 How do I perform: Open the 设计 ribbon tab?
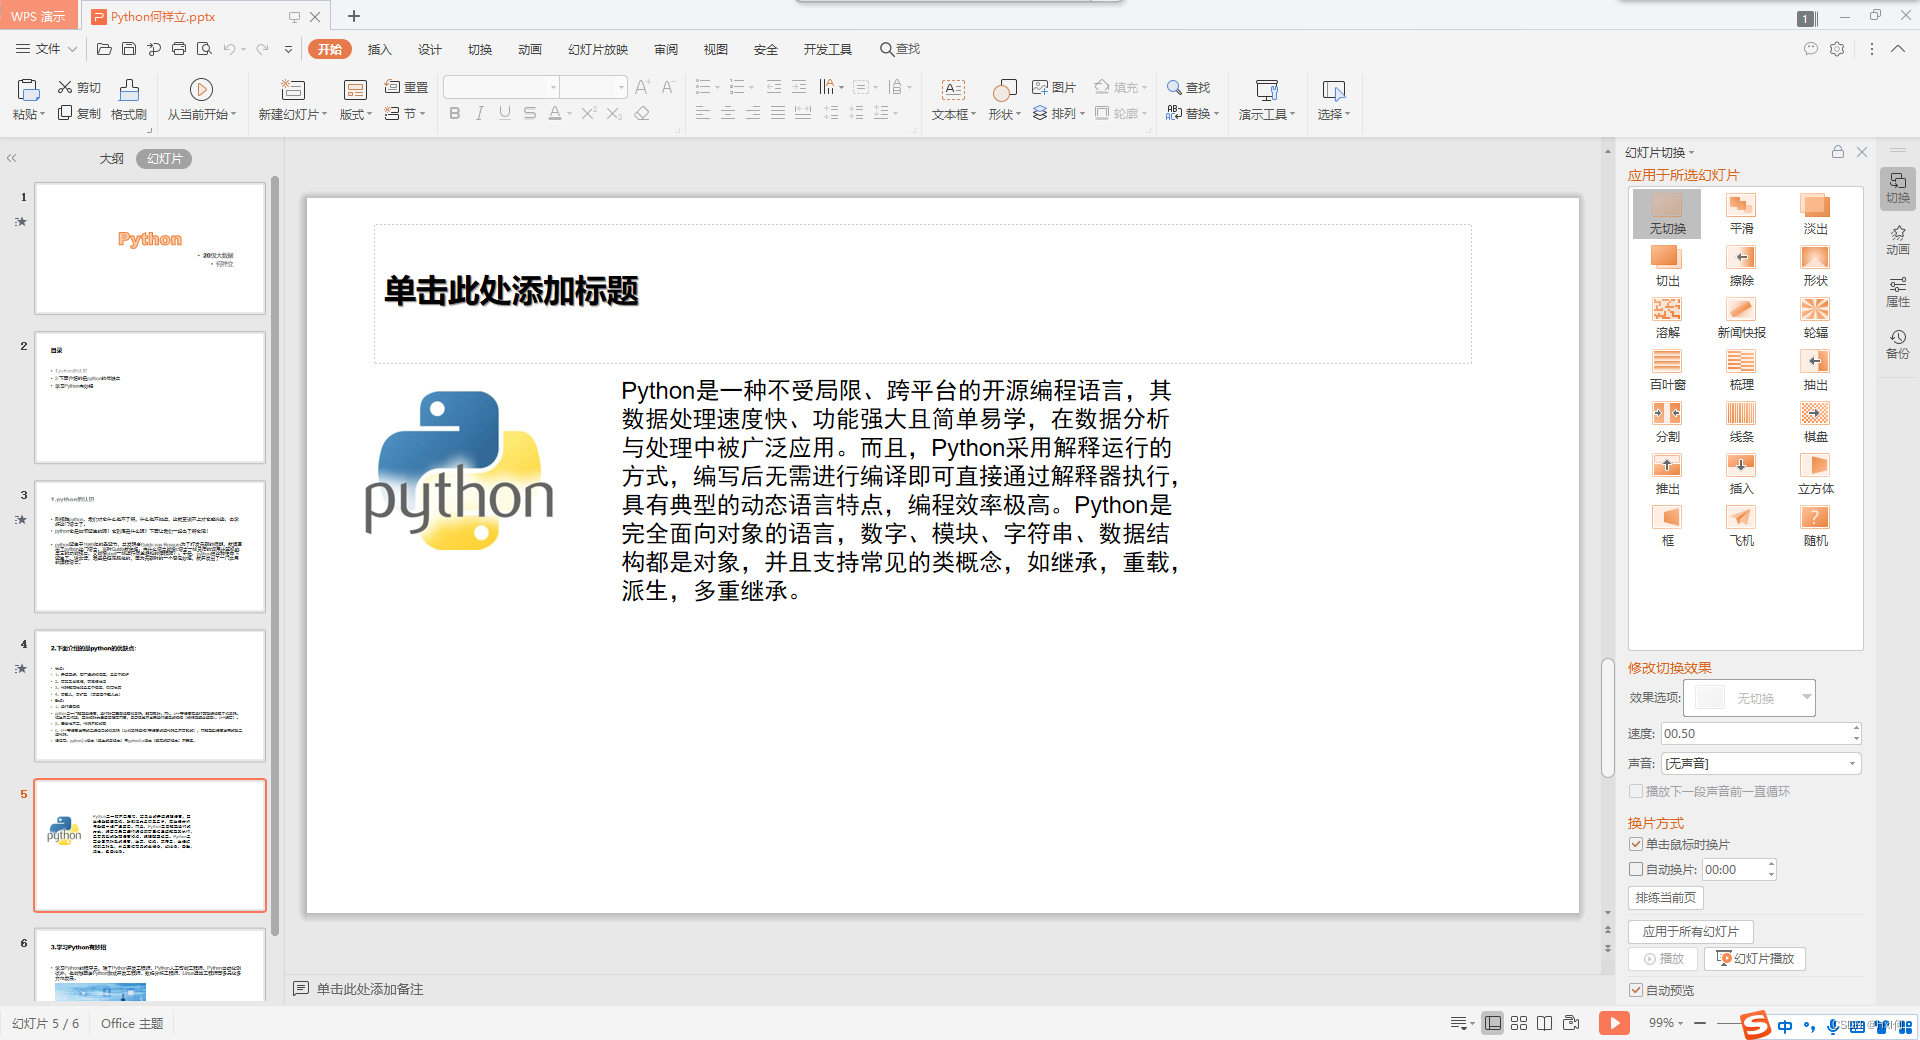click(430, 49)
